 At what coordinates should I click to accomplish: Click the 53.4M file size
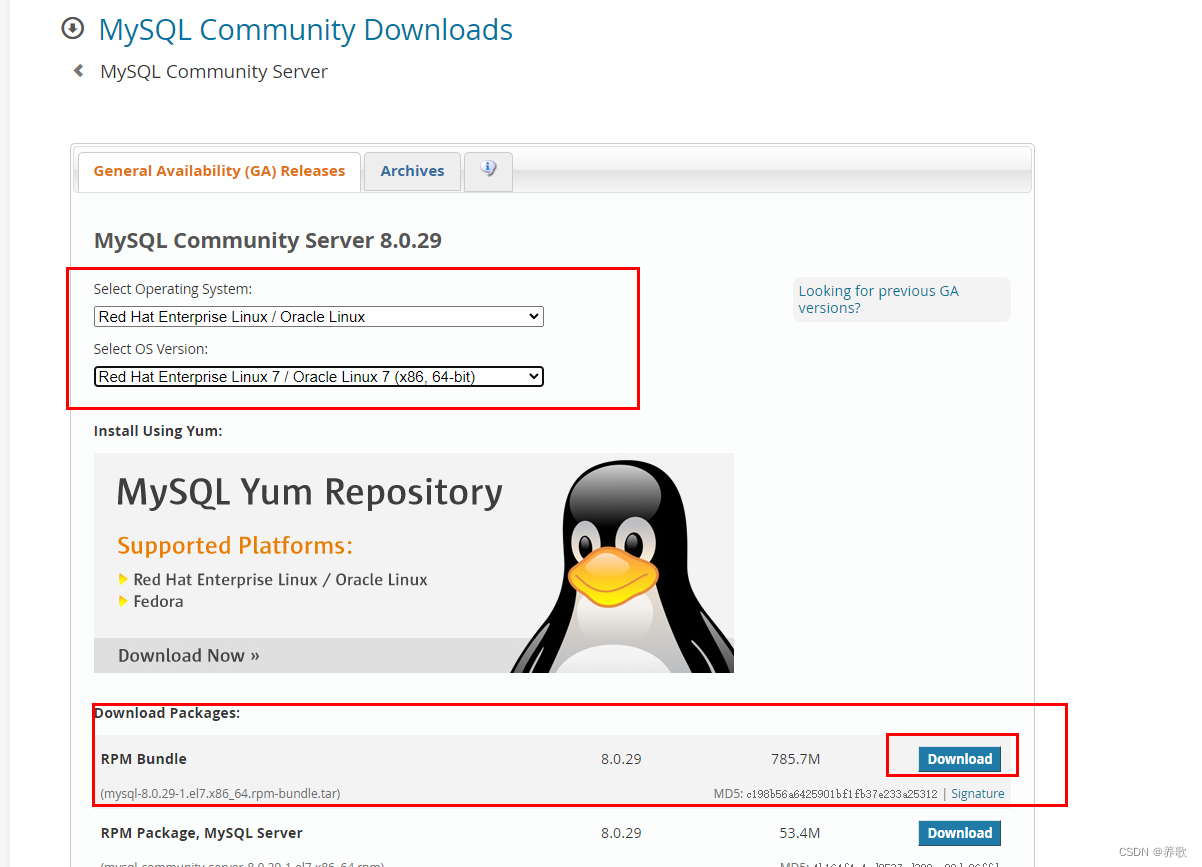(800, 833)
